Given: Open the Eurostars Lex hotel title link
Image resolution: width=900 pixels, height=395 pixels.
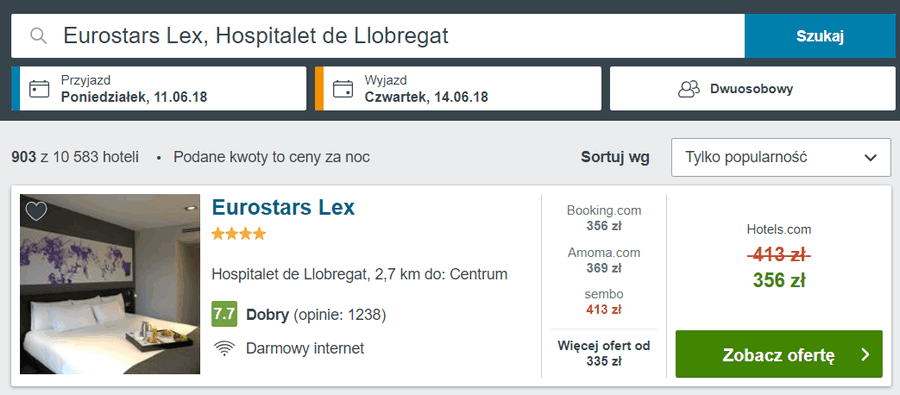Looking at the screenshot, I should (x=284, y=207).
